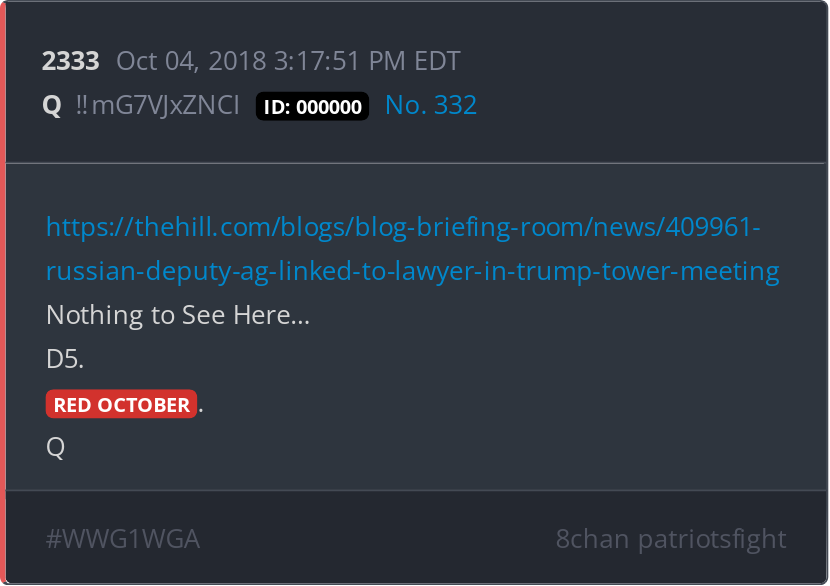Click the bold Q author name
Viewport: 830px width, 586px height.
pyautogui.click(x=52, y=105)
